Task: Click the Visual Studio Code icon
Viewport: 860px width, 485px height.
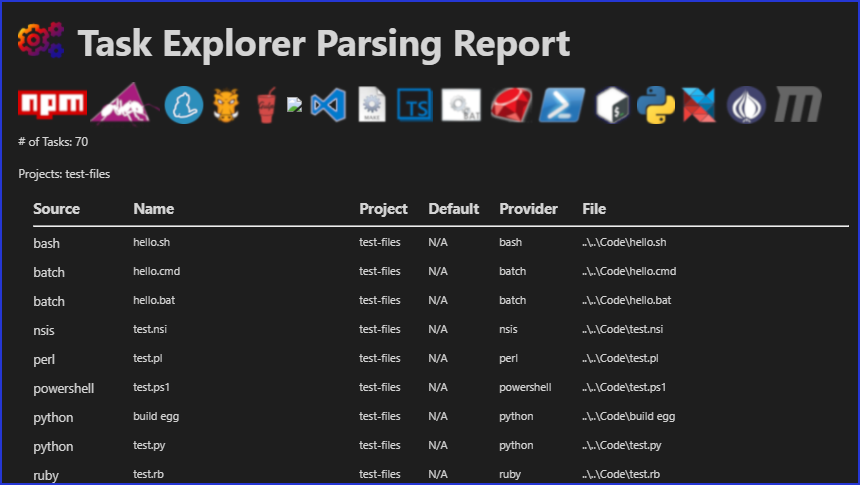Action: 328,104
